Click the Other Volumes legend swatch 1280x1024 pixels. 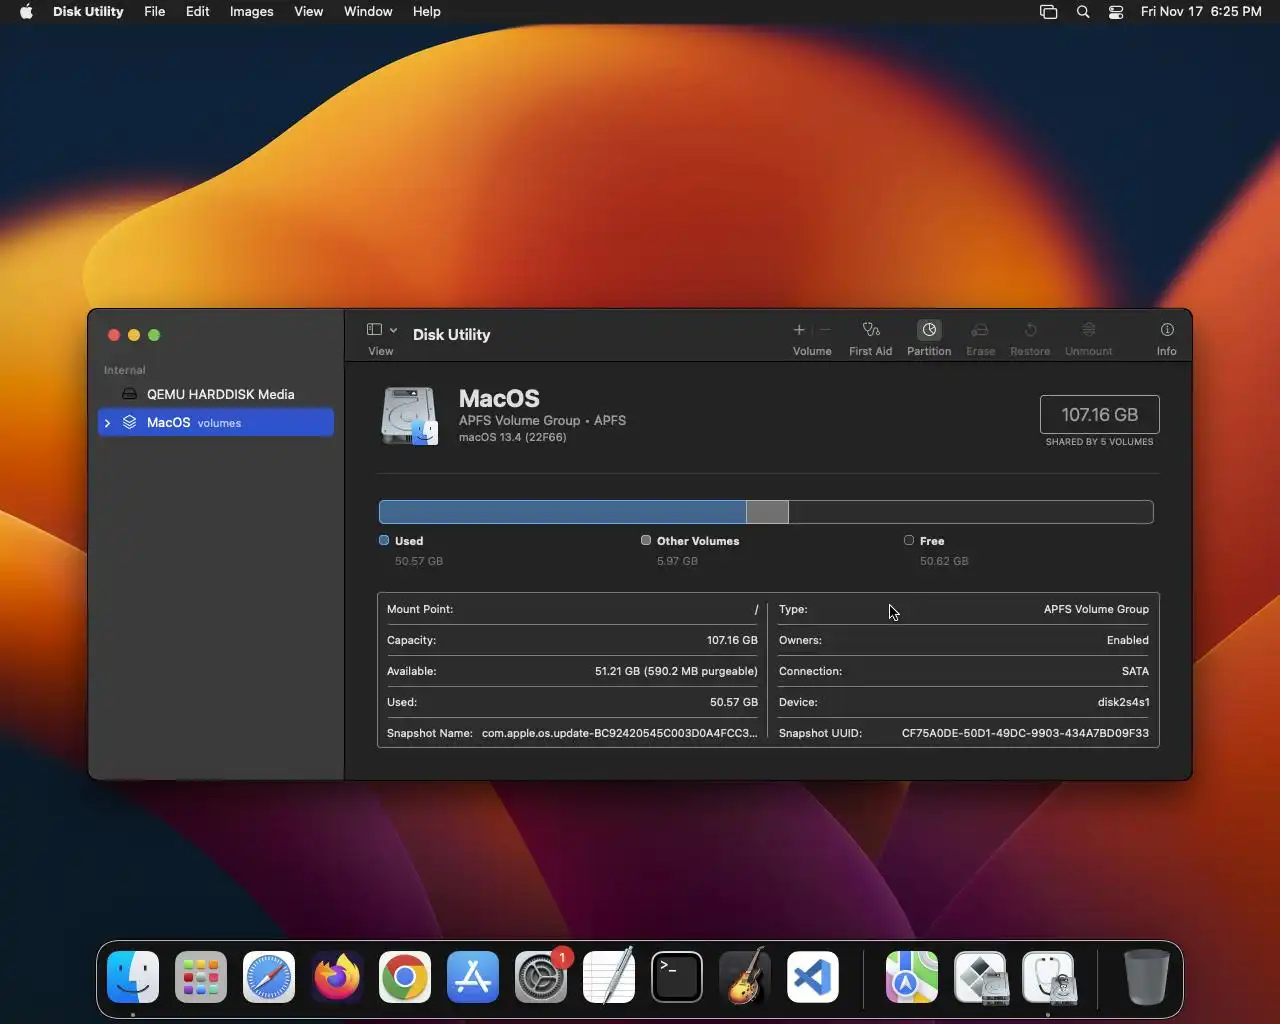click(x=646, y=540)
